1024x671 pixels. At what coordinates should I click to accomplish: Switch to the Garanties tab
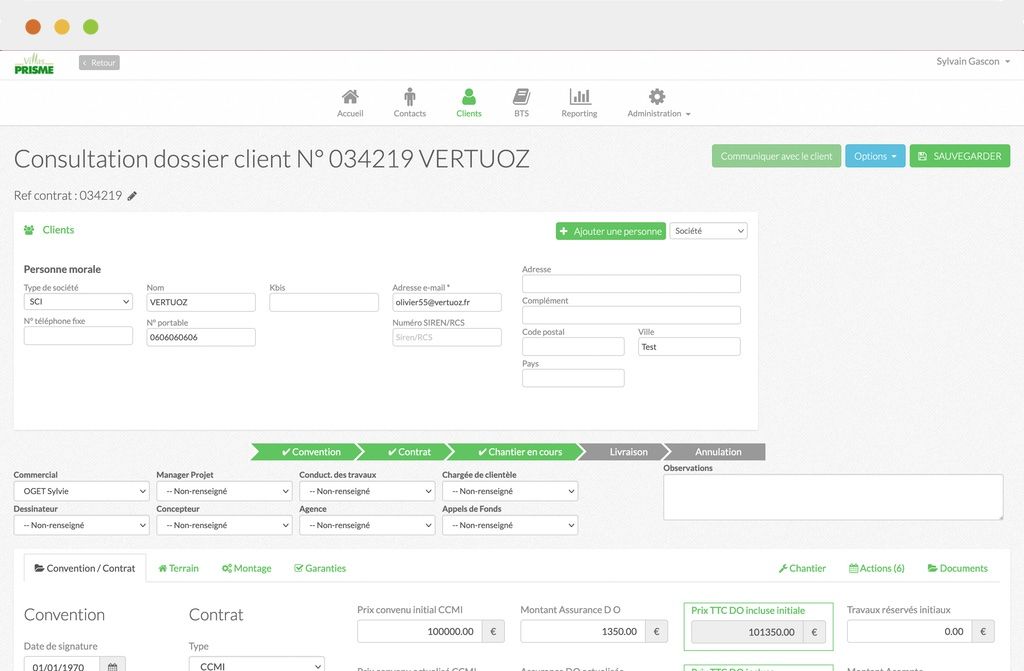pyautogui.click(x=320, y=568)
